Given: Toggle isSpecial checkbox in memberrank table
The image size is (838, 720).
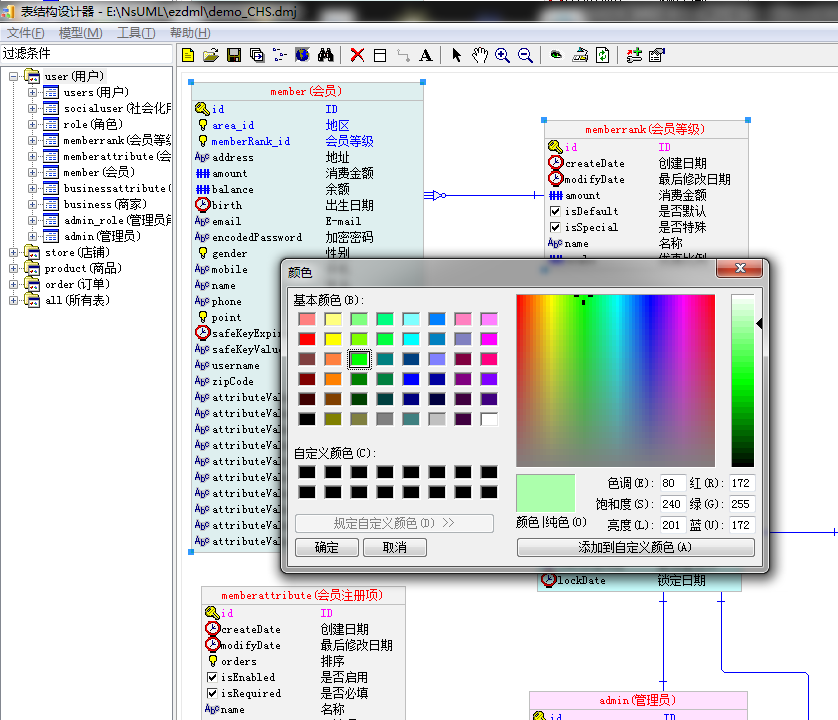Looking at the screenshot, I should coord(555,227).
